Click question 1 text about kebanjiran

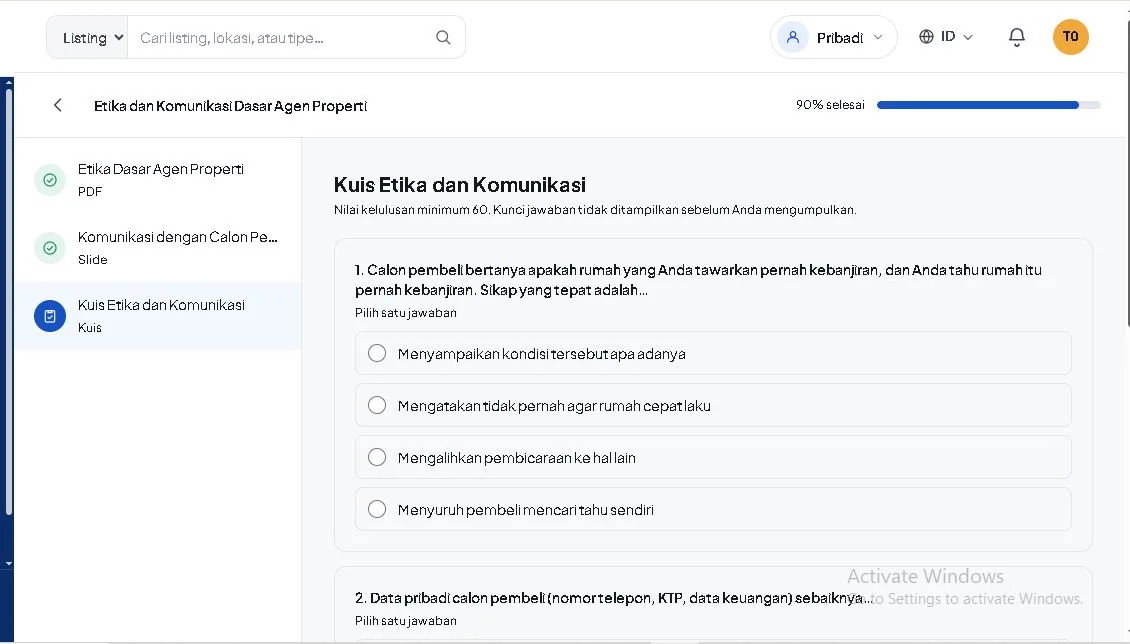coord(698,279)
